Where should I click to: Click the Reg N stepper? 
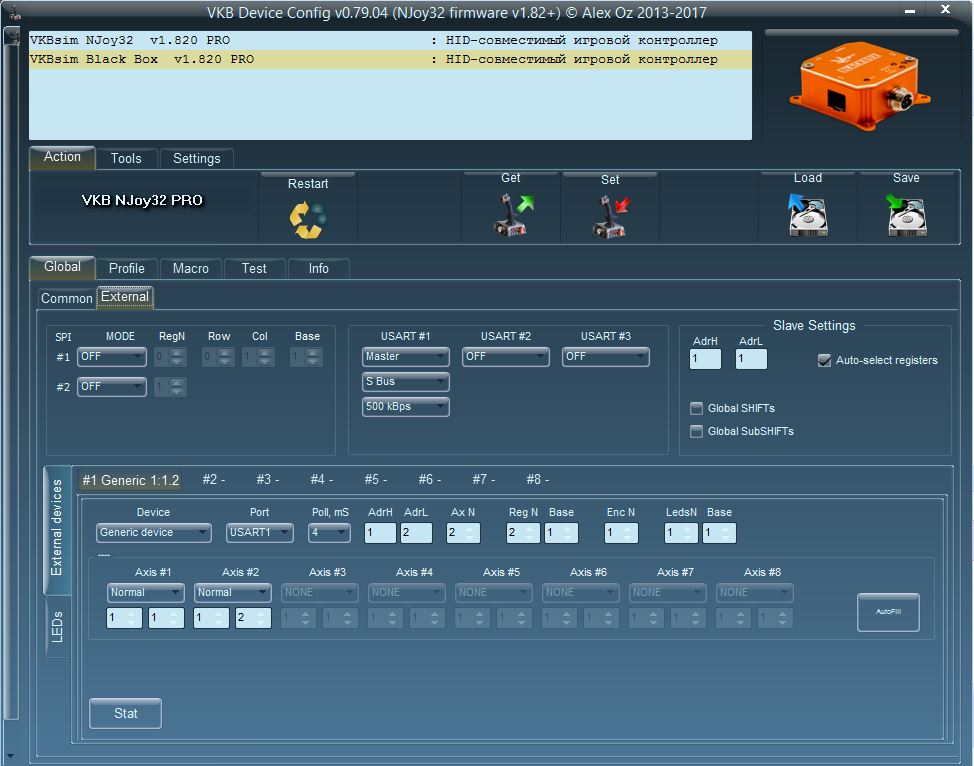click(x=523, y=533)
